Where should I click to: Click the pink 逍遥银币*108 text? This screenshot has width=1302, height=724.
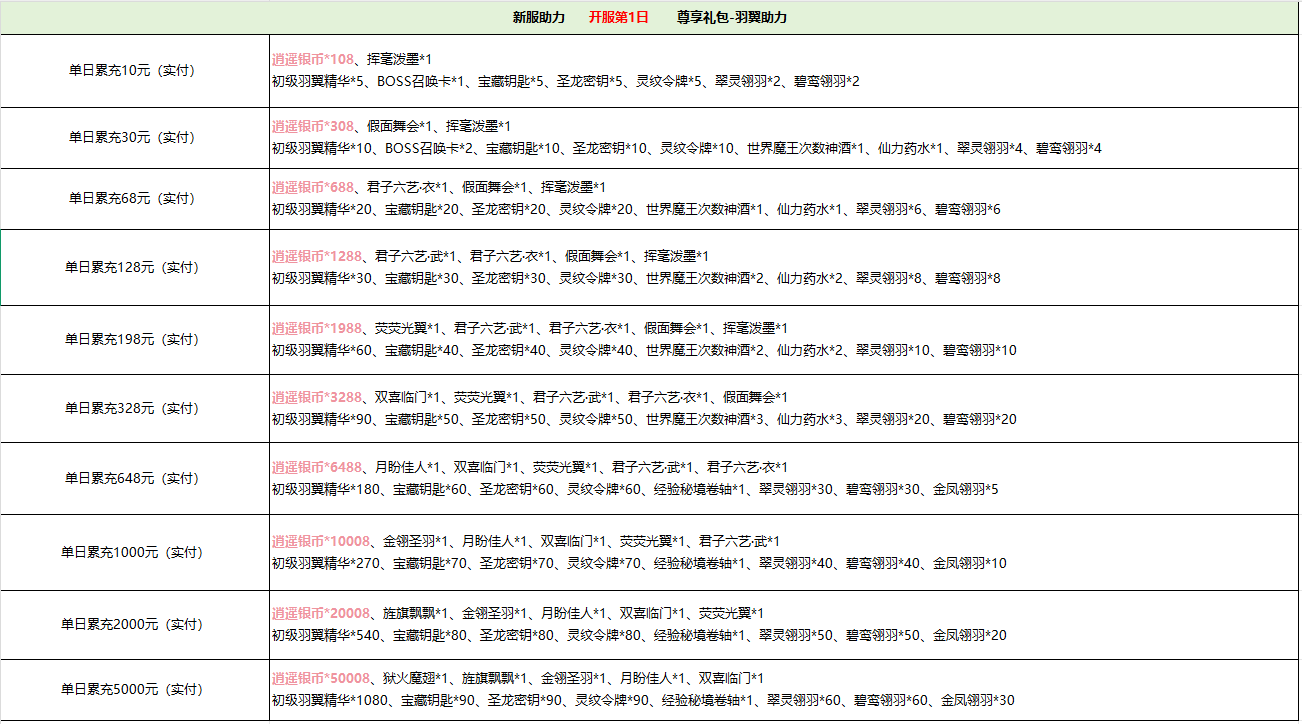click(x=313, y=60)
